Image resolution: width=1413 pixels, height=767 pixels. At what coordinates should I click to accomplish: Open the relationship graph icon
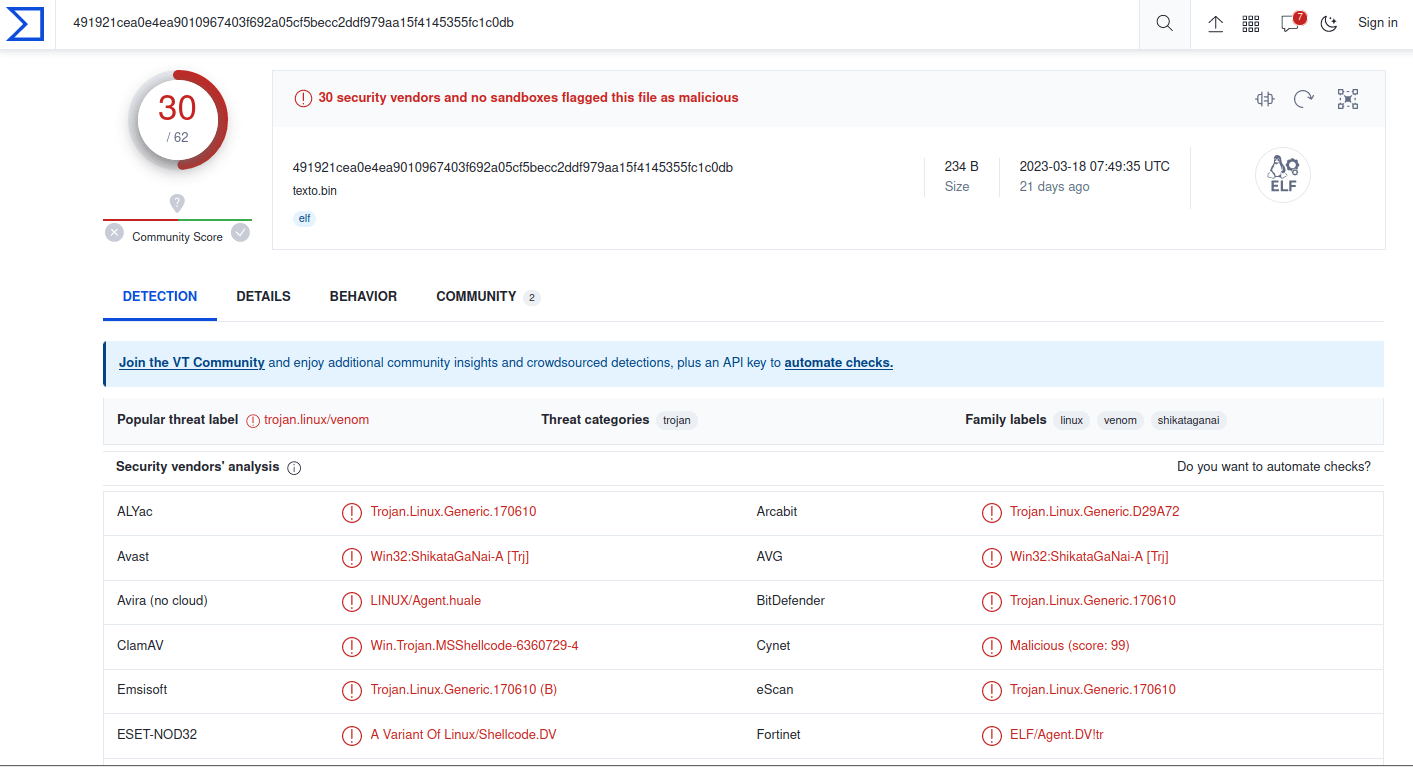click(x=1348, y=98)
